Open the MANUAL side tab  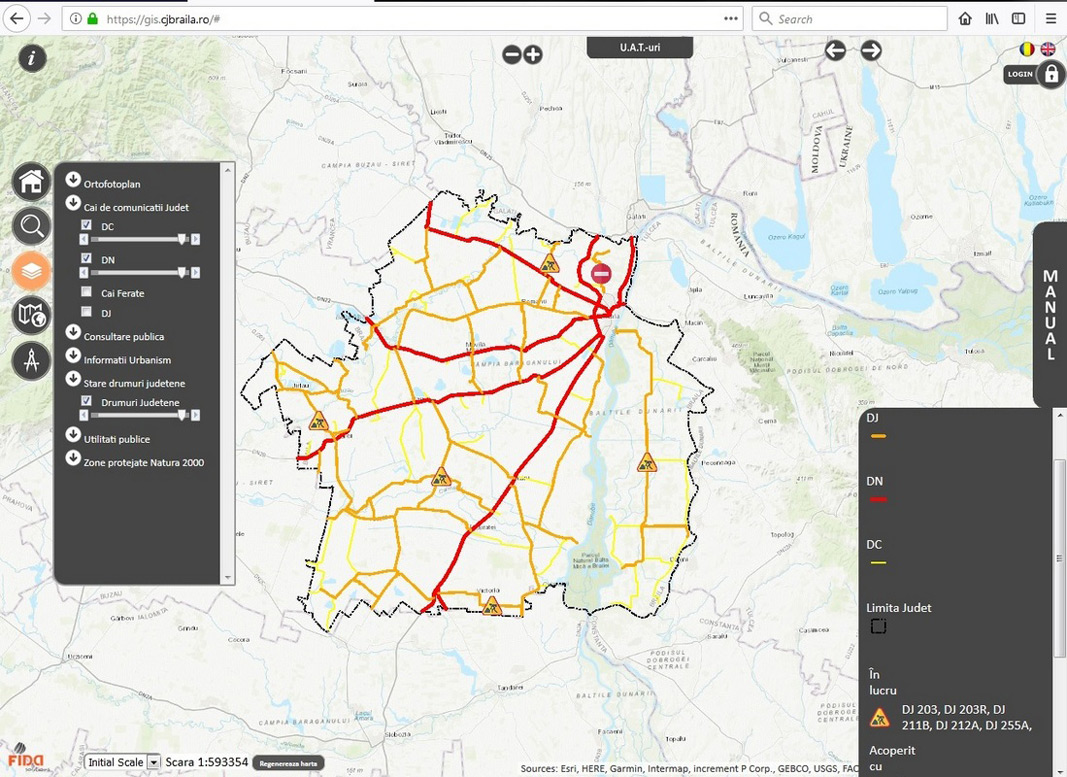point(1049,315)
